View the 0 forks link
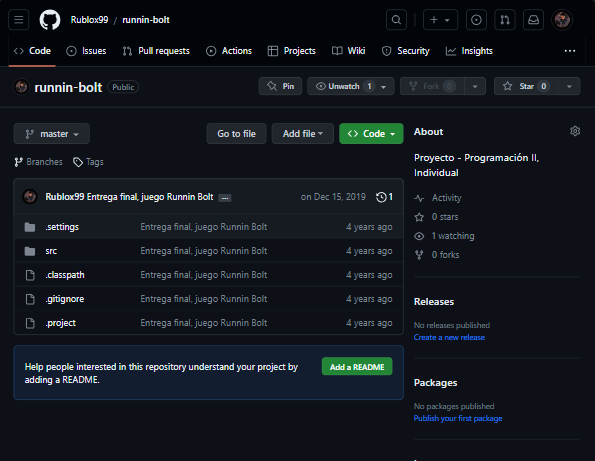The image size is (595, 461). pos(437,255)
